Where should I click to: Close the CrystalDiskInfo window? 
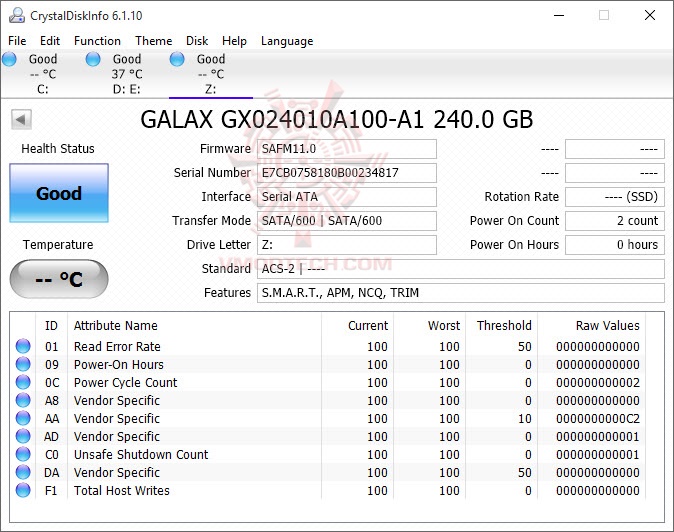pos(649,15)
